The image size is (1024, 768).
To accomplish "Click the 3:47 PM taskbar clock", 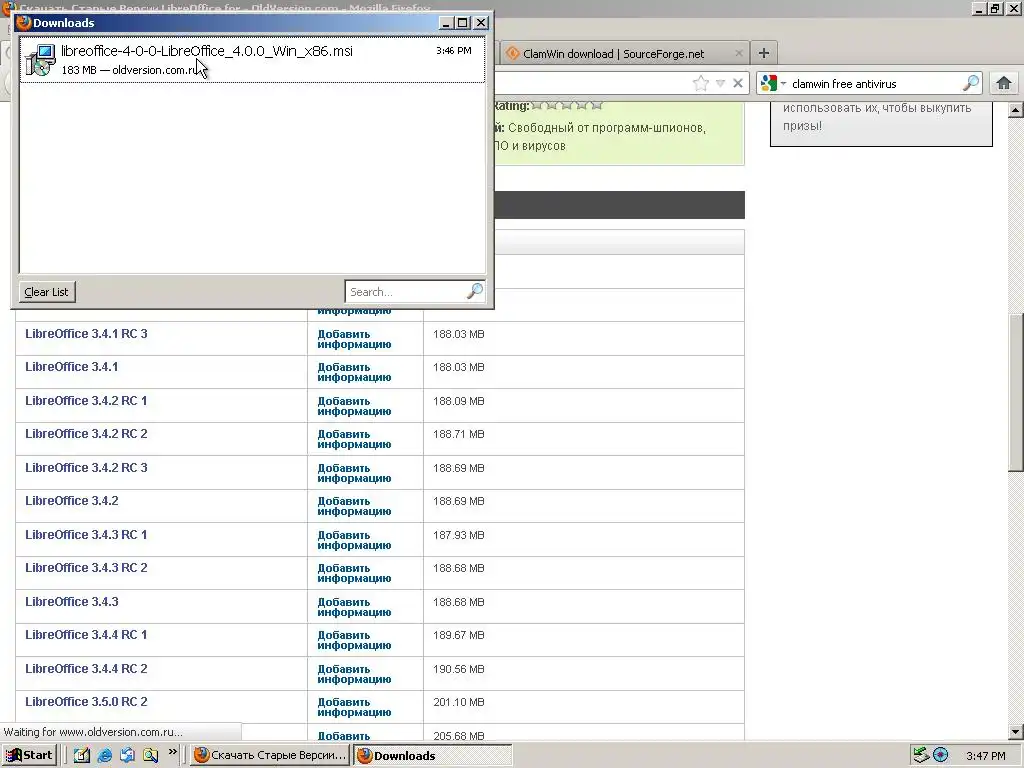I will (x=986, y=756).
